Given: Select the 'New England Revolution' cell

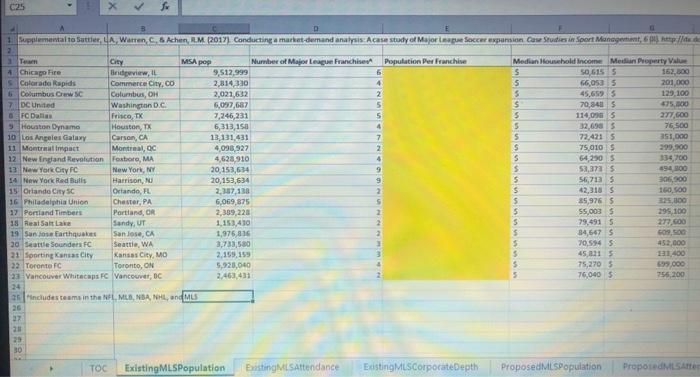Looking at the screenshot, I should pos(67,159).
